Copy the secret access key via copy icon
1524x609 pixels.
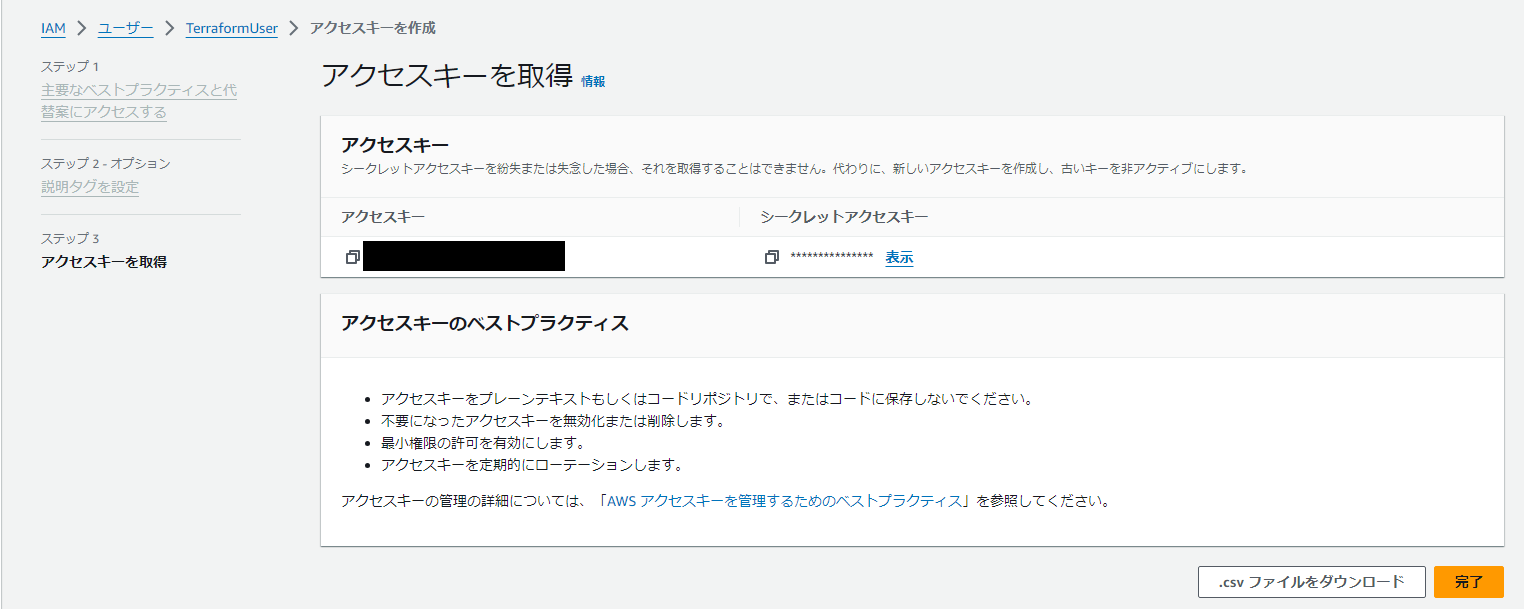pyautogui.click(x=771, y=257)
